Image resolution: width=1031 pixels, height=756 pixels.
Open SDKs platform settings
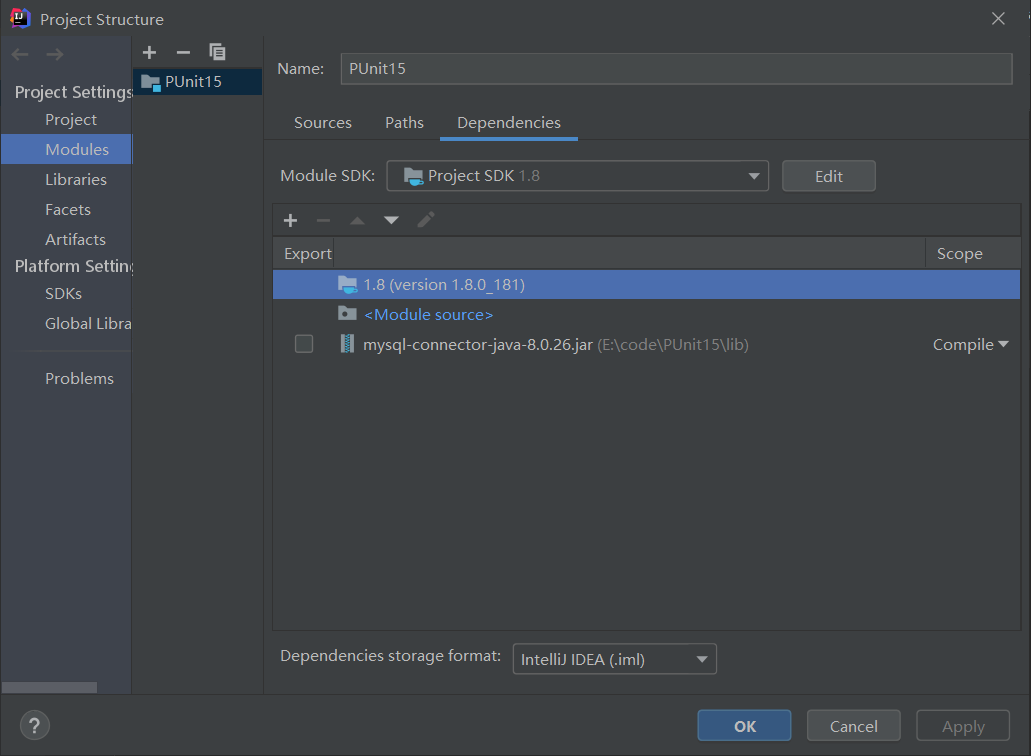tap(66, 294)
